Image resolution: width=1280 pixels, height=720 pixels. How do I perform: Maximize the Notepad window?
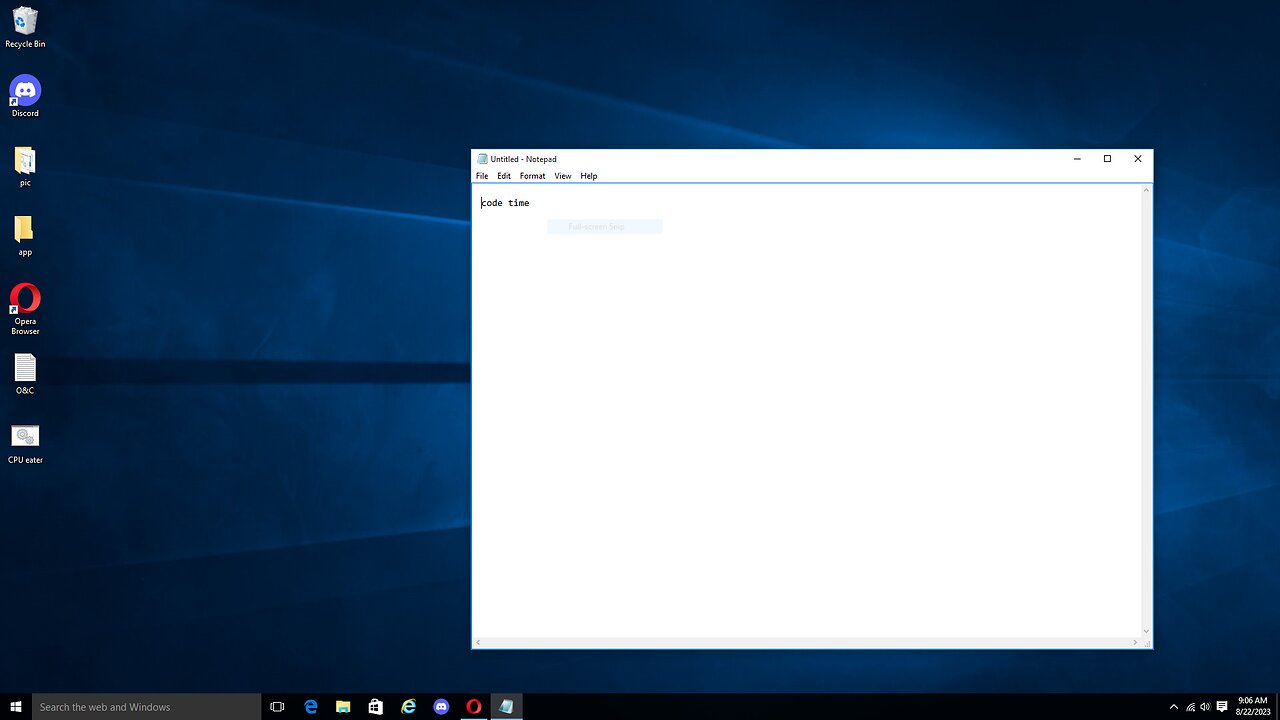pyautogui.click(x=1107, y=159)
